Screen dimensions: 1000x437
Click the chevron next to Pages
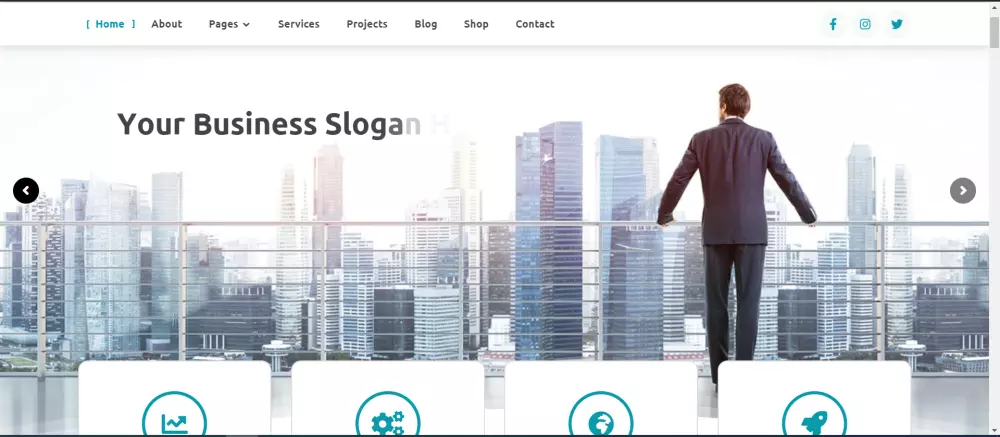pos(247,25)
